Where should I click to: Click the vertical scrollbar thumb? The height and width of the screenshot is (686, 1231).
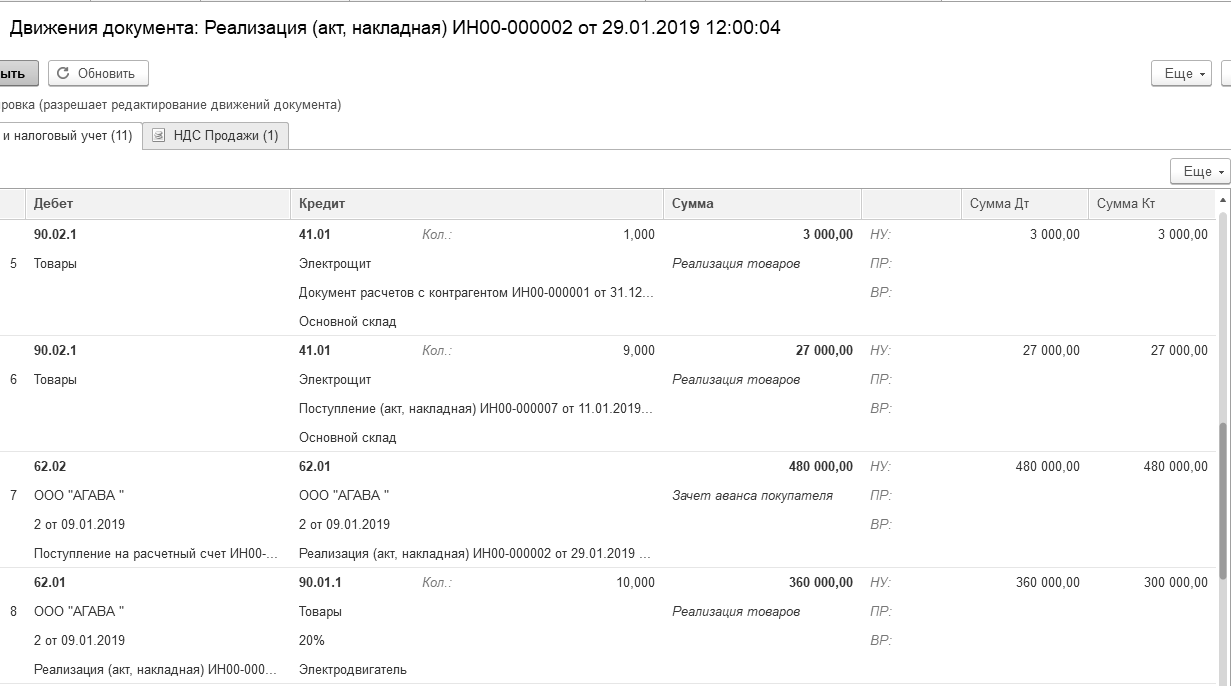(1225, 500)
